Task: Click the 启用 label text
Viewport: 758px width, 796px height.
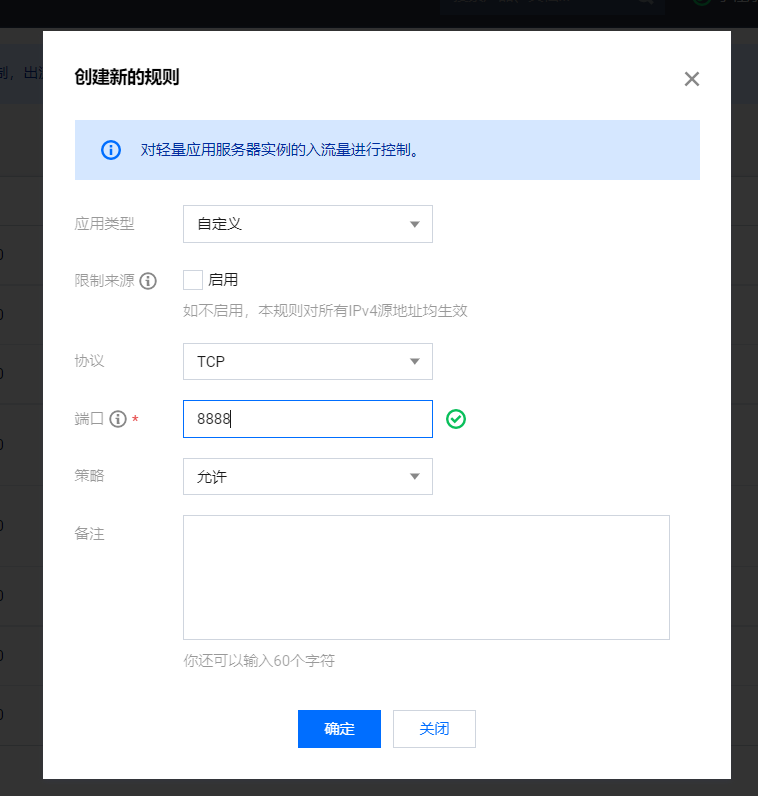Action: coord(223,280)
